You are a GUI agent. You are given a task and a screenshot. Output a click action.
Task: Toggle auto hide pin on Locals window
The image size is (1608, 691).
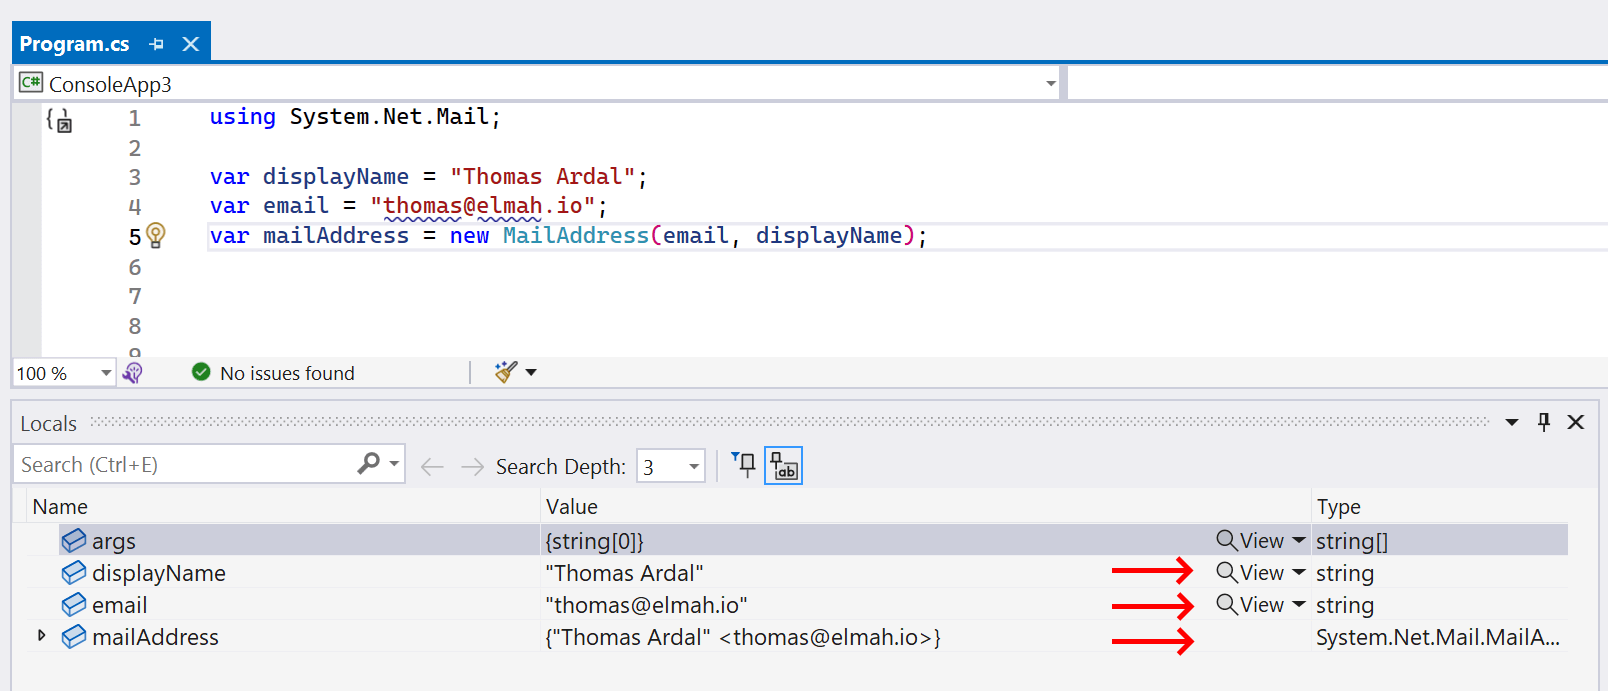click(1544, 422)
